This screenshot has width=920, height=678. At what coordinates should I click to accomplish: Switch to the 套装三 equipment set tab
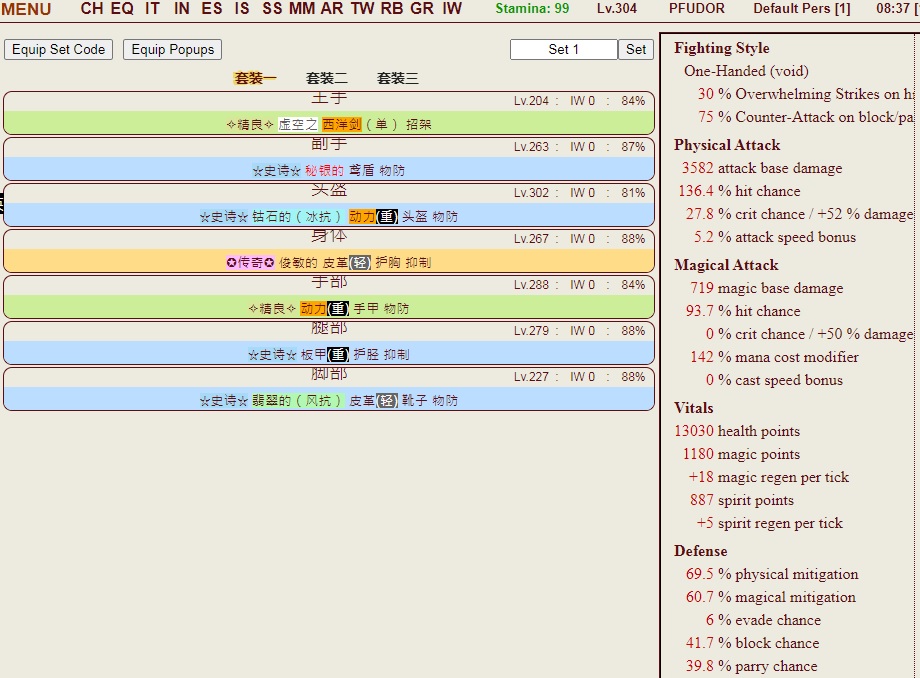398,78
